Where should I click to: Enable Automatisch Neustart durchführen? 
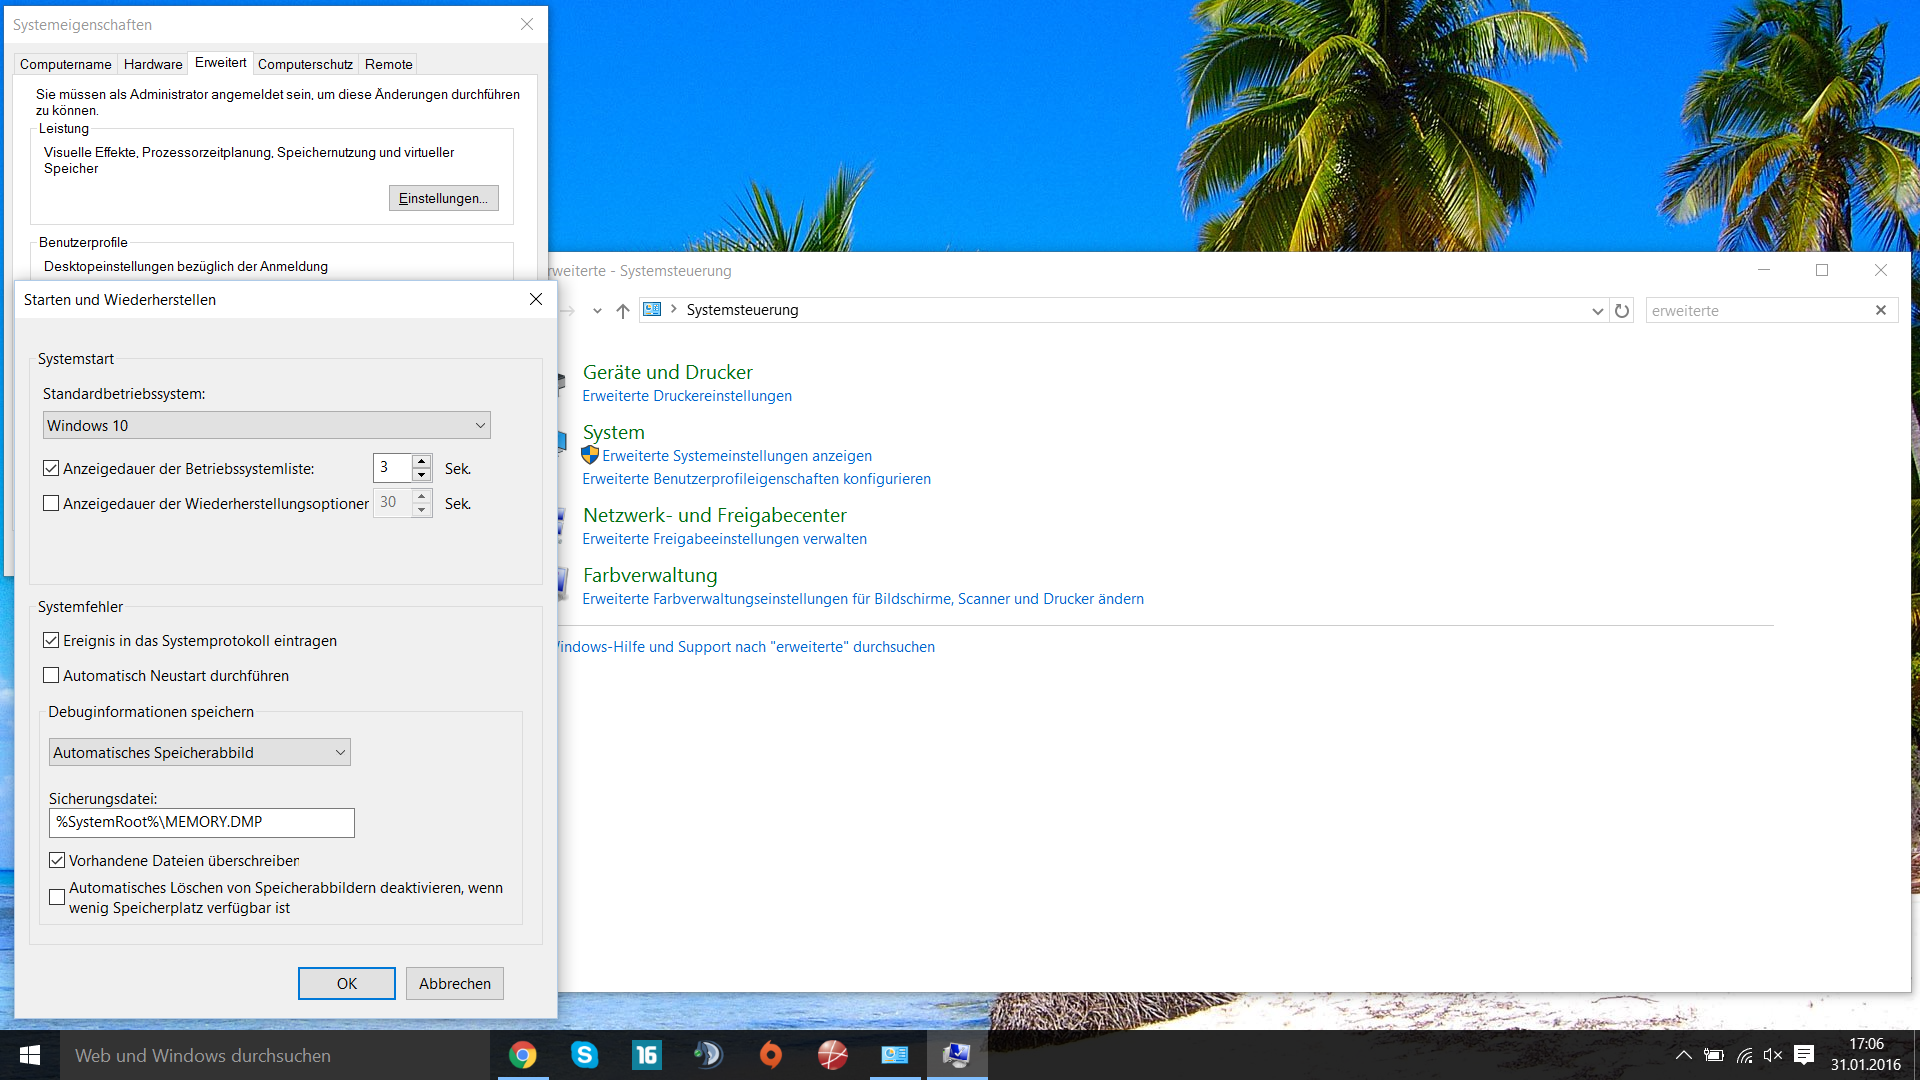coord(51,676)
